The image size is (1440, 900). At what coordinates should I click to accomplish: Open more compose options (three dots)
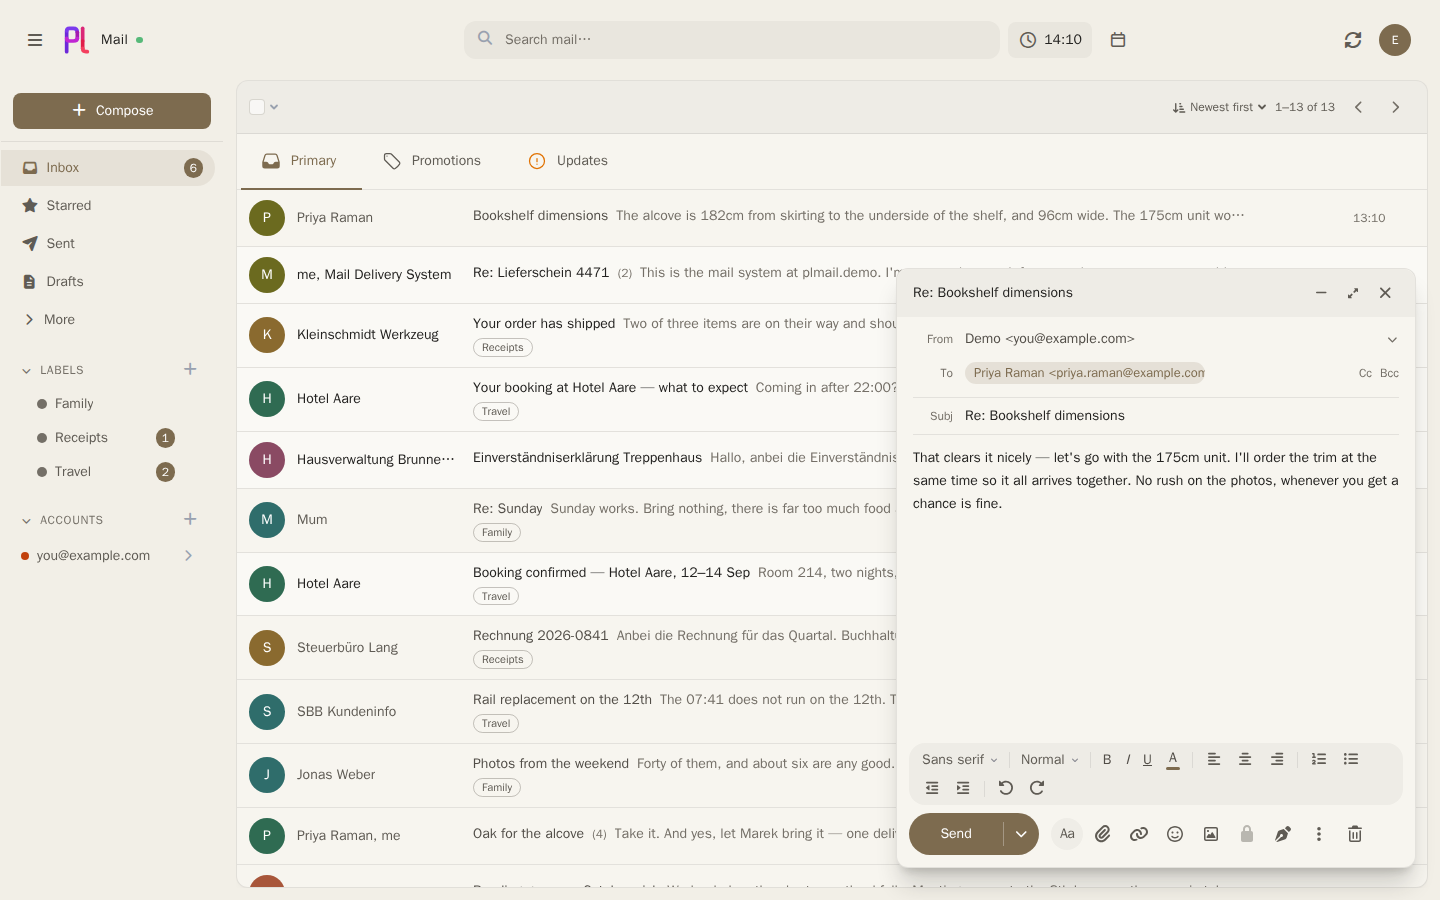[1319, 834]
